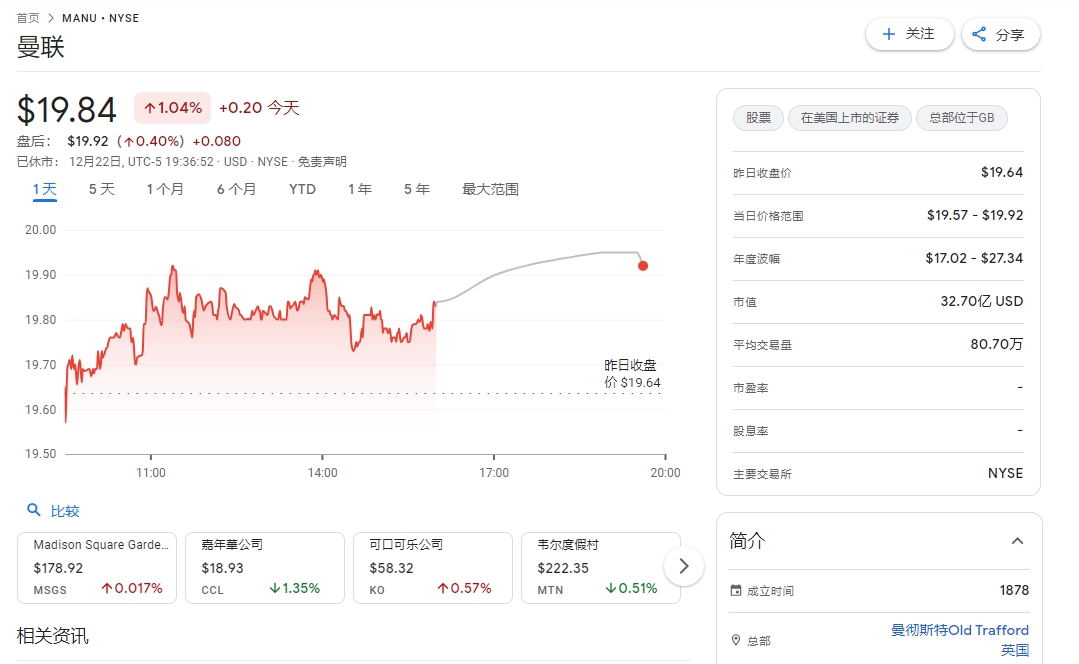Click the 在美国上市的证券 tag

click(x=849, y=118)
